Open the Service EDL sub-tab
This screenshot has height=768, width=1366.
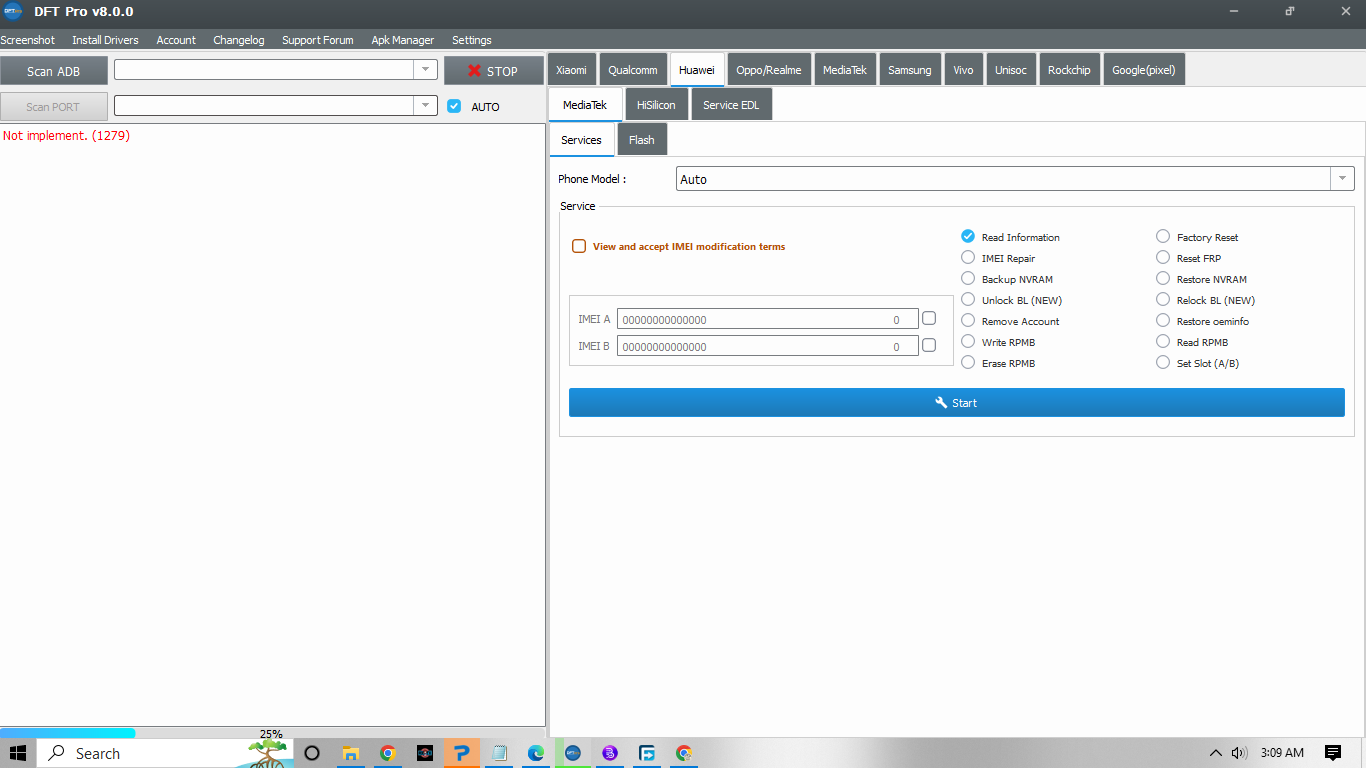(731, 104)
